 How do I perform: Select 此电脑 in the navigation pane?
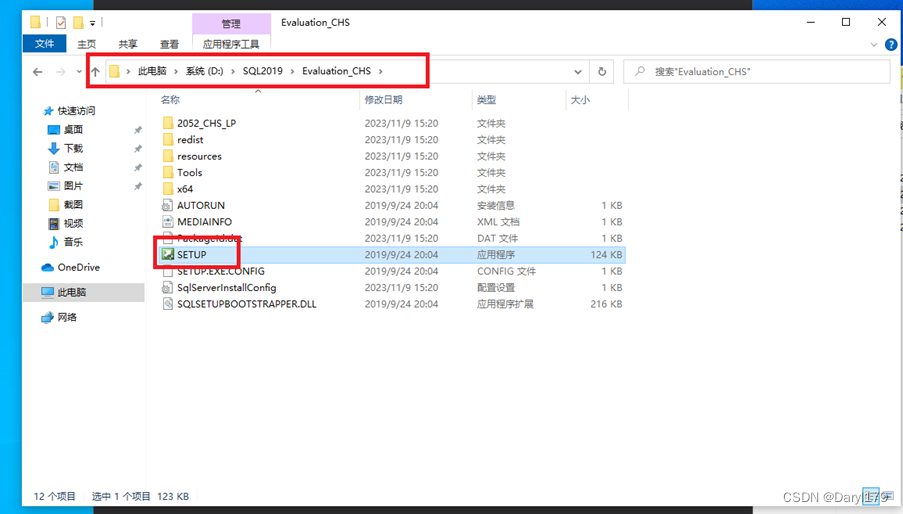(x=72, y=292)
